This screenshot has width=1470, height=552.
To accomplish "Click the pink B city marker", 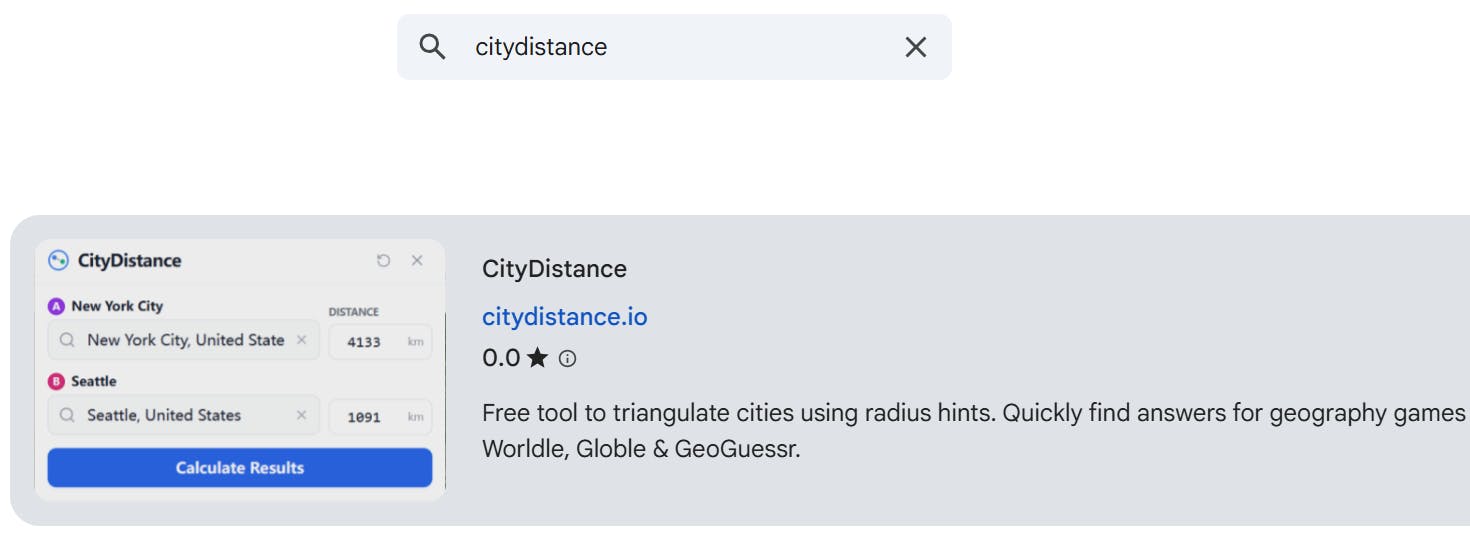I will click(x=57, y=382).
